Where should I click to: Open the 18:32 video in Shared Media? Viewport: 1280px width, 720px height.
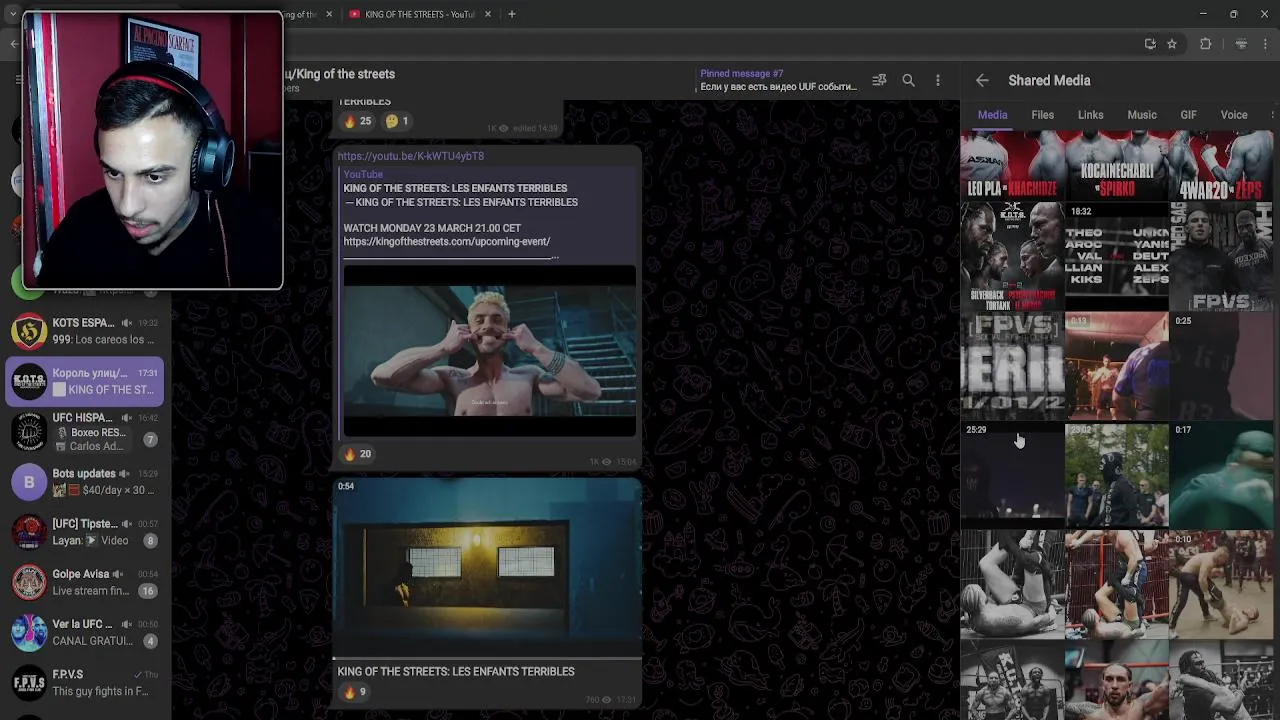tap(1116, 255)
